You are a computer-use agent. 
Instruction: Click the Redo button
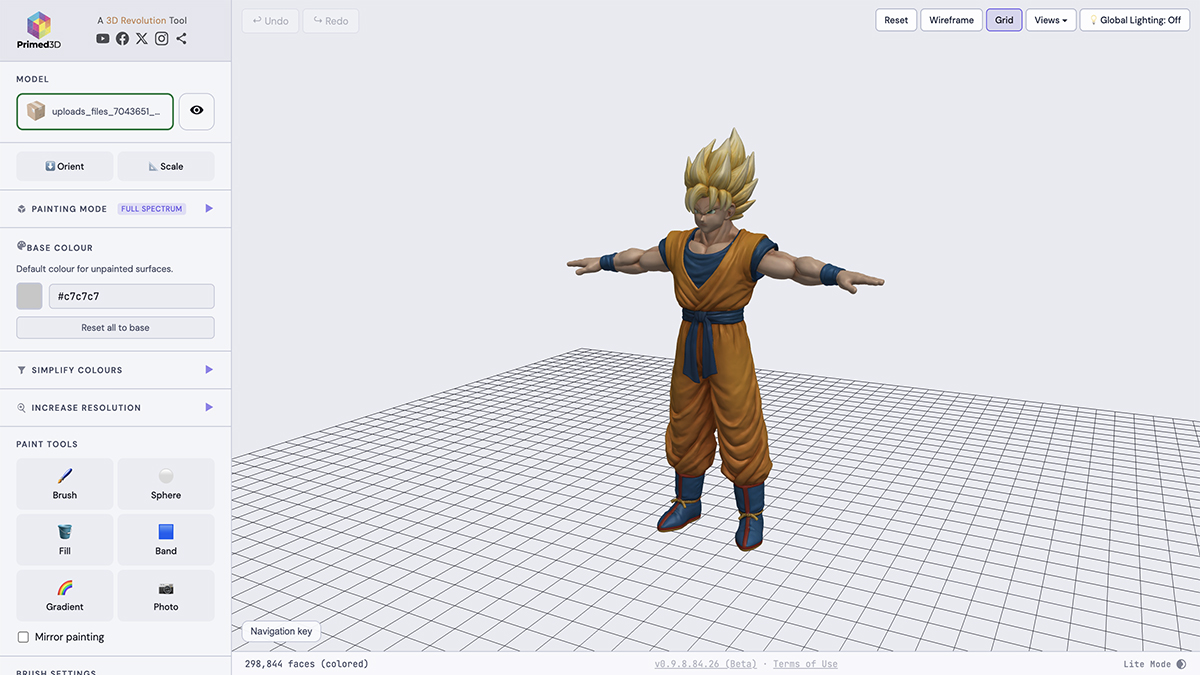pos(331,20)
